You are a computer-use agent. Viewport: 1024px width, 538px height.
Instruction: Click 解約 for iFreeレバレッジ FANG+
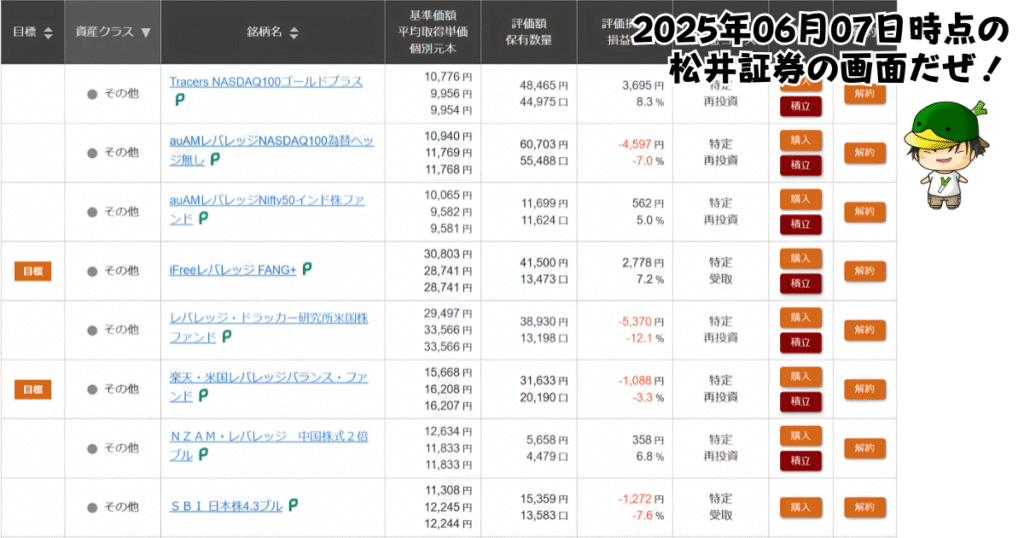coord(865,271)
